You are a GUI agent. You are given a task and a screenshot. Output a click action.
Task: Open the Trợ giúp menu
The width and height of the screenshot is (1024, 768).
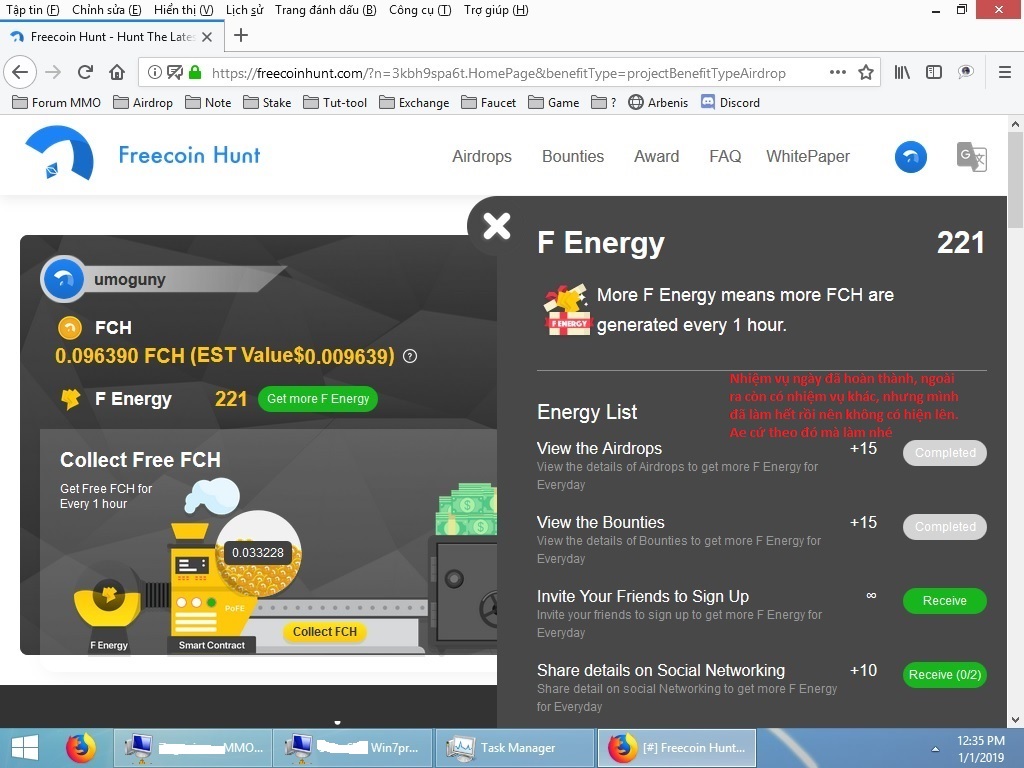496,10
